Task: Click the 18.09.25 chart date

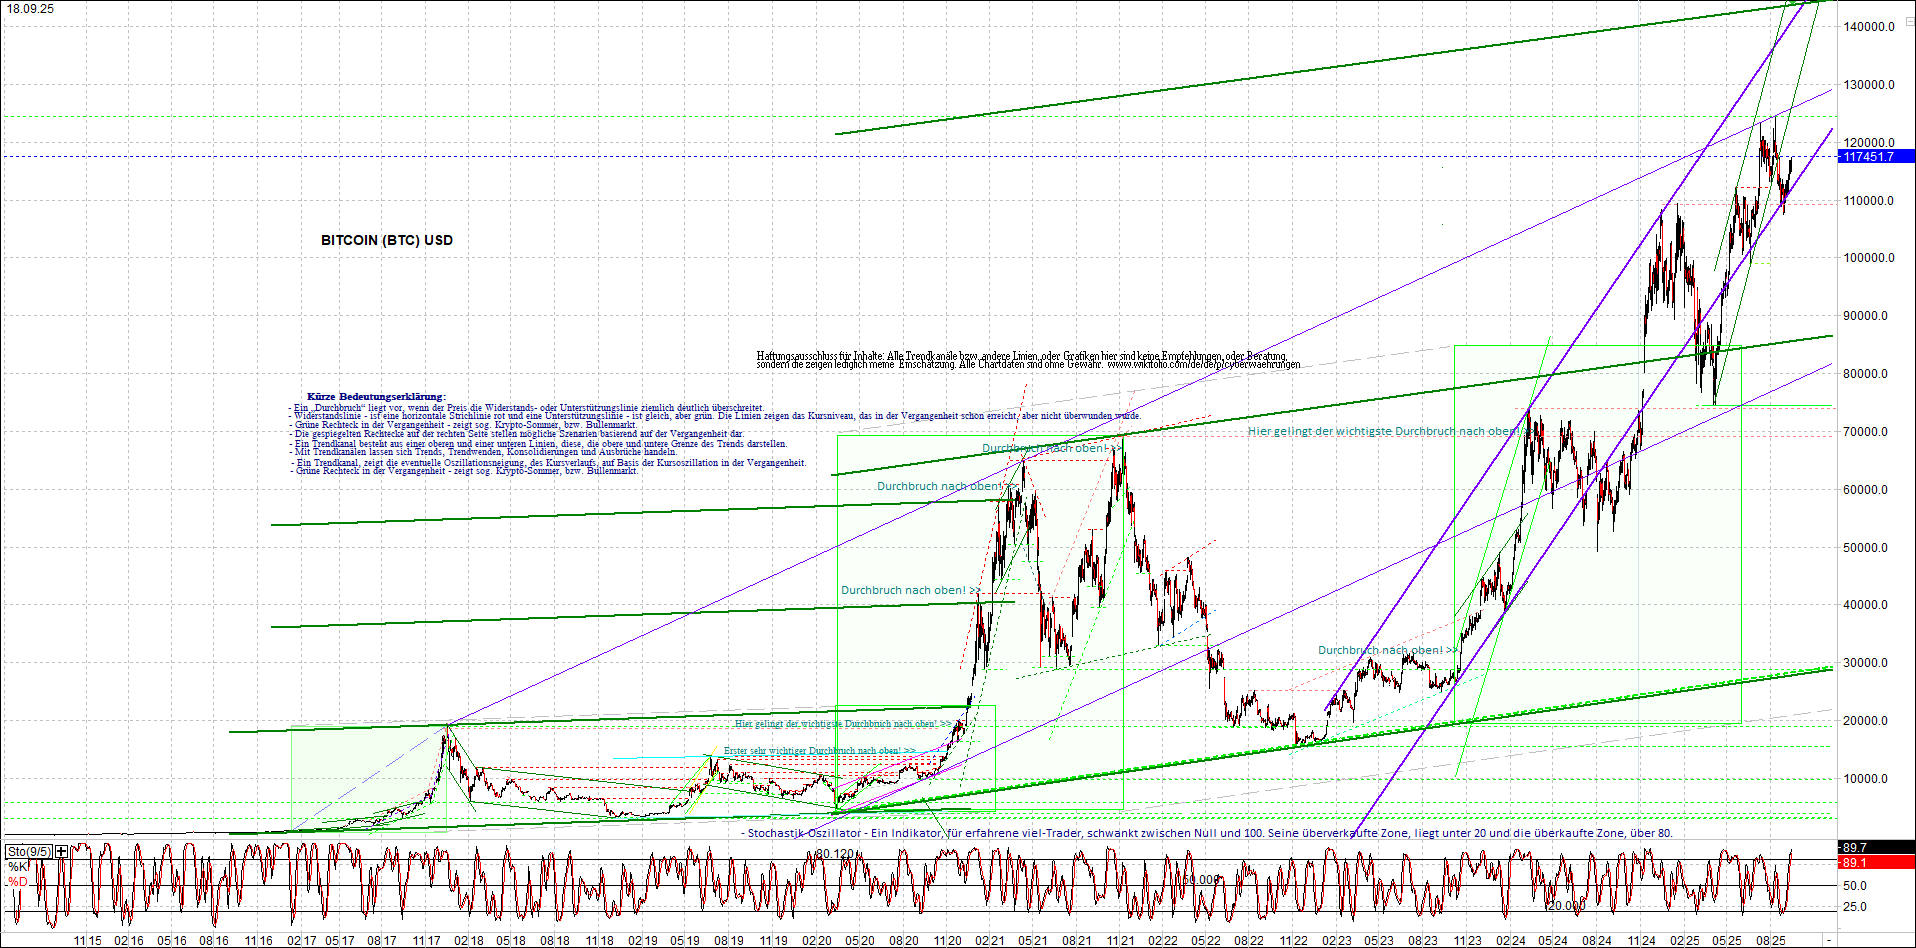Action: point(31,9)
